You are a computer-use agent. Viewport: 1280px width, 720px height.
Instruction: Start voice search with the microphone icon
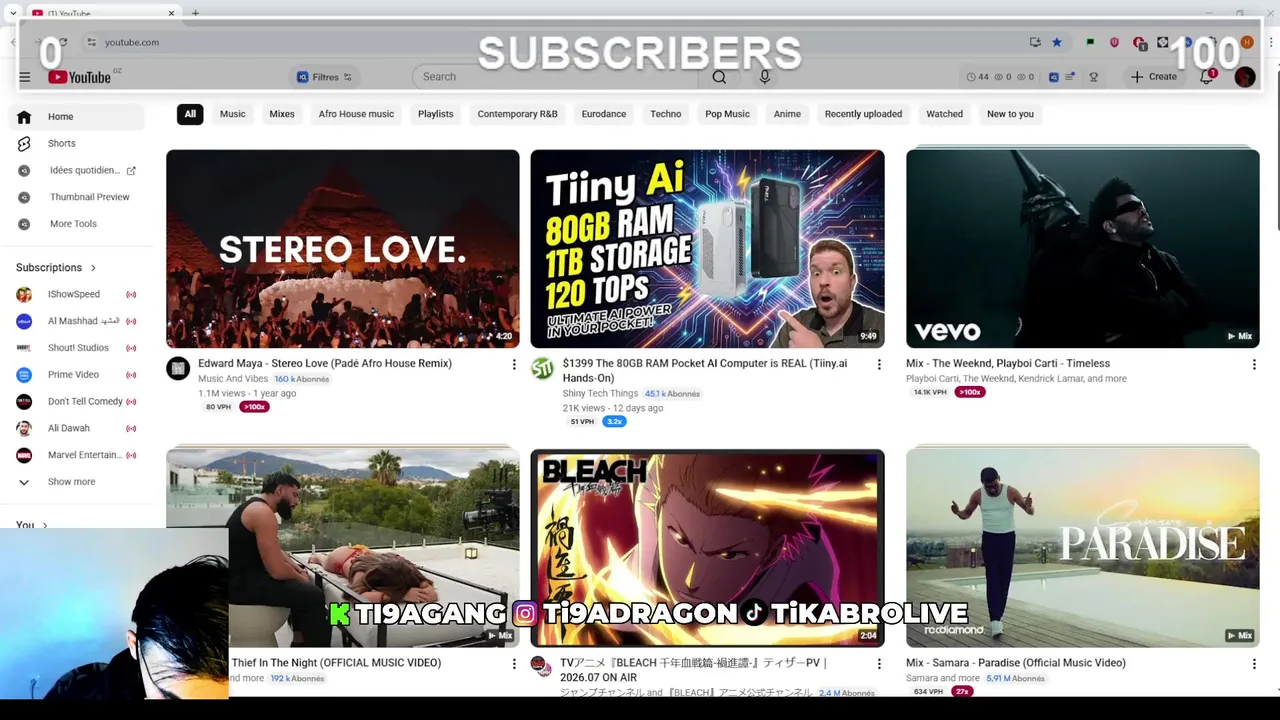click(765, 77)
